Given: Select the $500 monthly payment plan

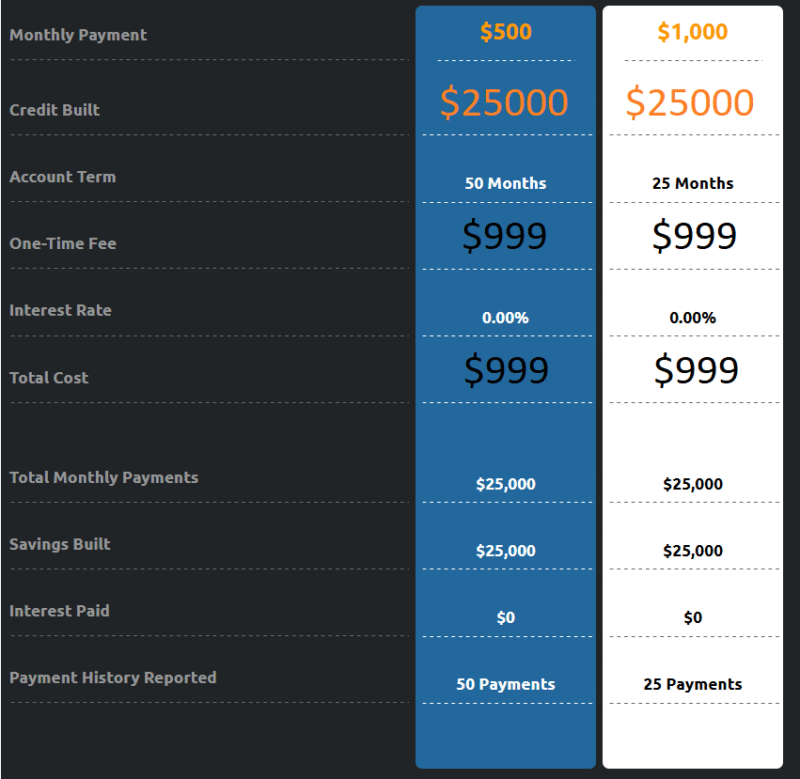Looking at the screenshot, I should coord(506,32).
